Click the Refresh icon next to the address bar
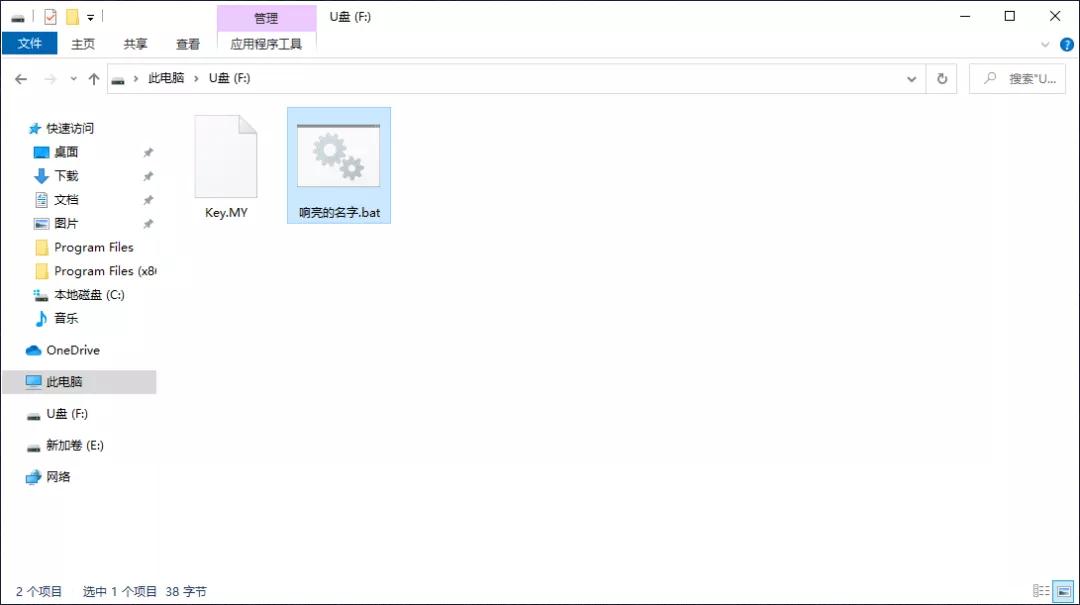 [x=941, y=77]
